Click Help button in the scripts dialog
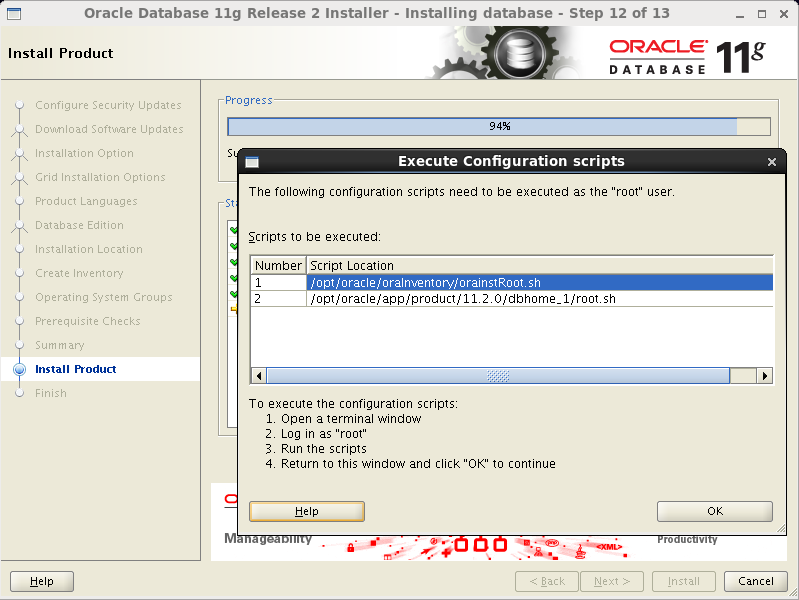The height and width of the screenshot is (600, 799). (307, 511)
